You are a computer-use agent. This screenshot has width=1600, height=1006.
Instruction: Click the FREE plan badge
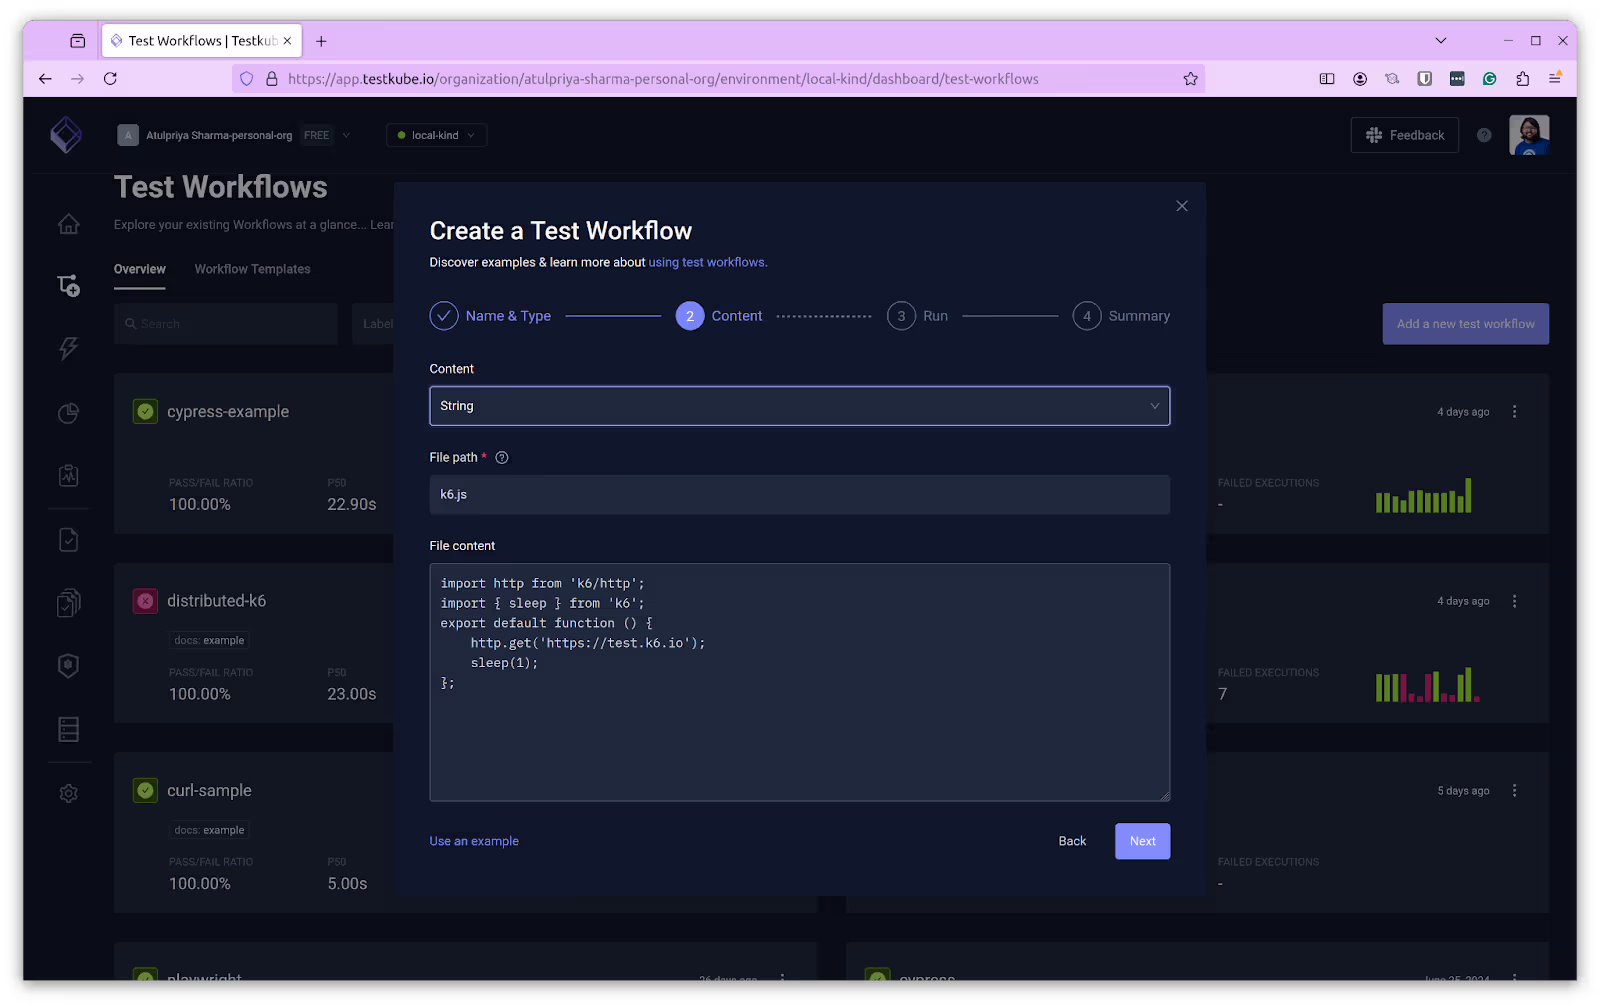(x=317, y=135)
